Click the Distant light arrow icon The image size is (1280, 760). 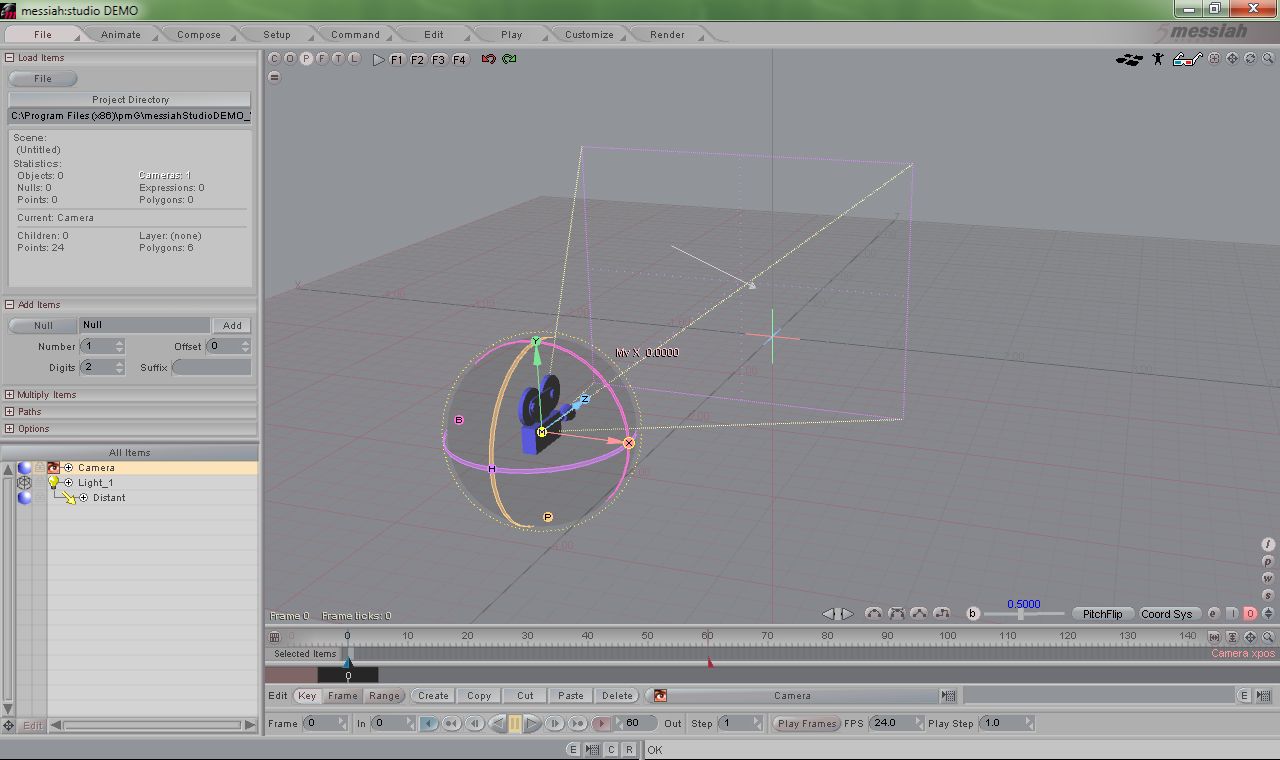click(68, 497)
